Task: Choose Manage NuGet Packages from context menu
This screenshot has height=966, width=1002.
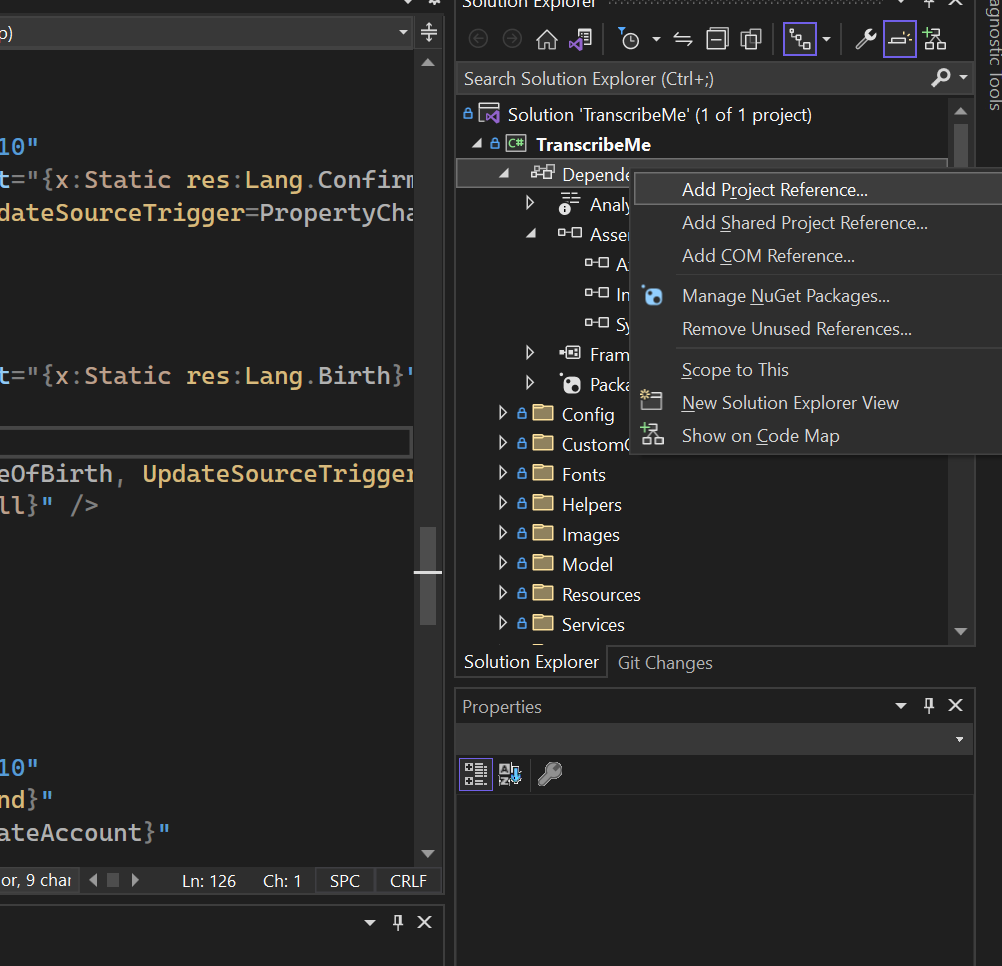Action: pos(785,296)
